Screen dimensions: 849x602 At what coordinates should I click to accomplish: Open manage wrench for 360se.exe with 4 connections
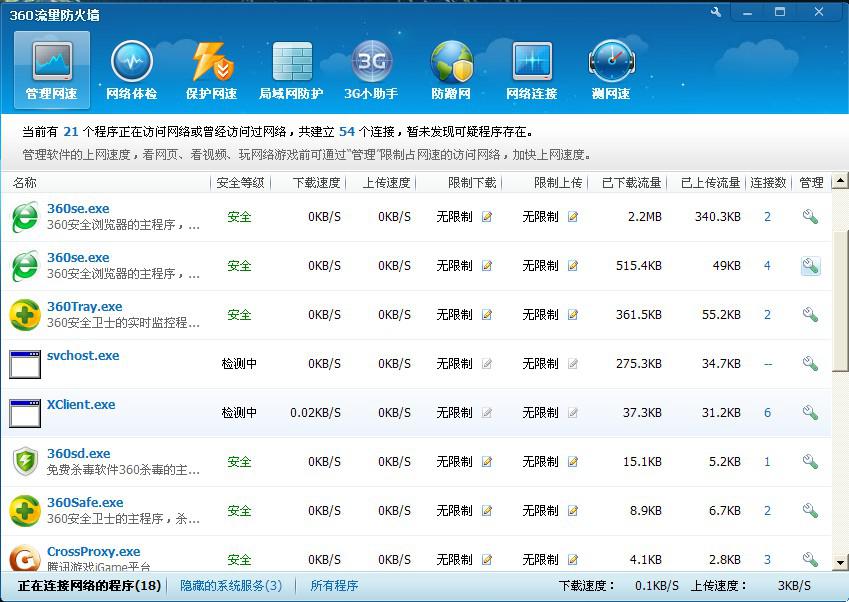click(810, 266)
